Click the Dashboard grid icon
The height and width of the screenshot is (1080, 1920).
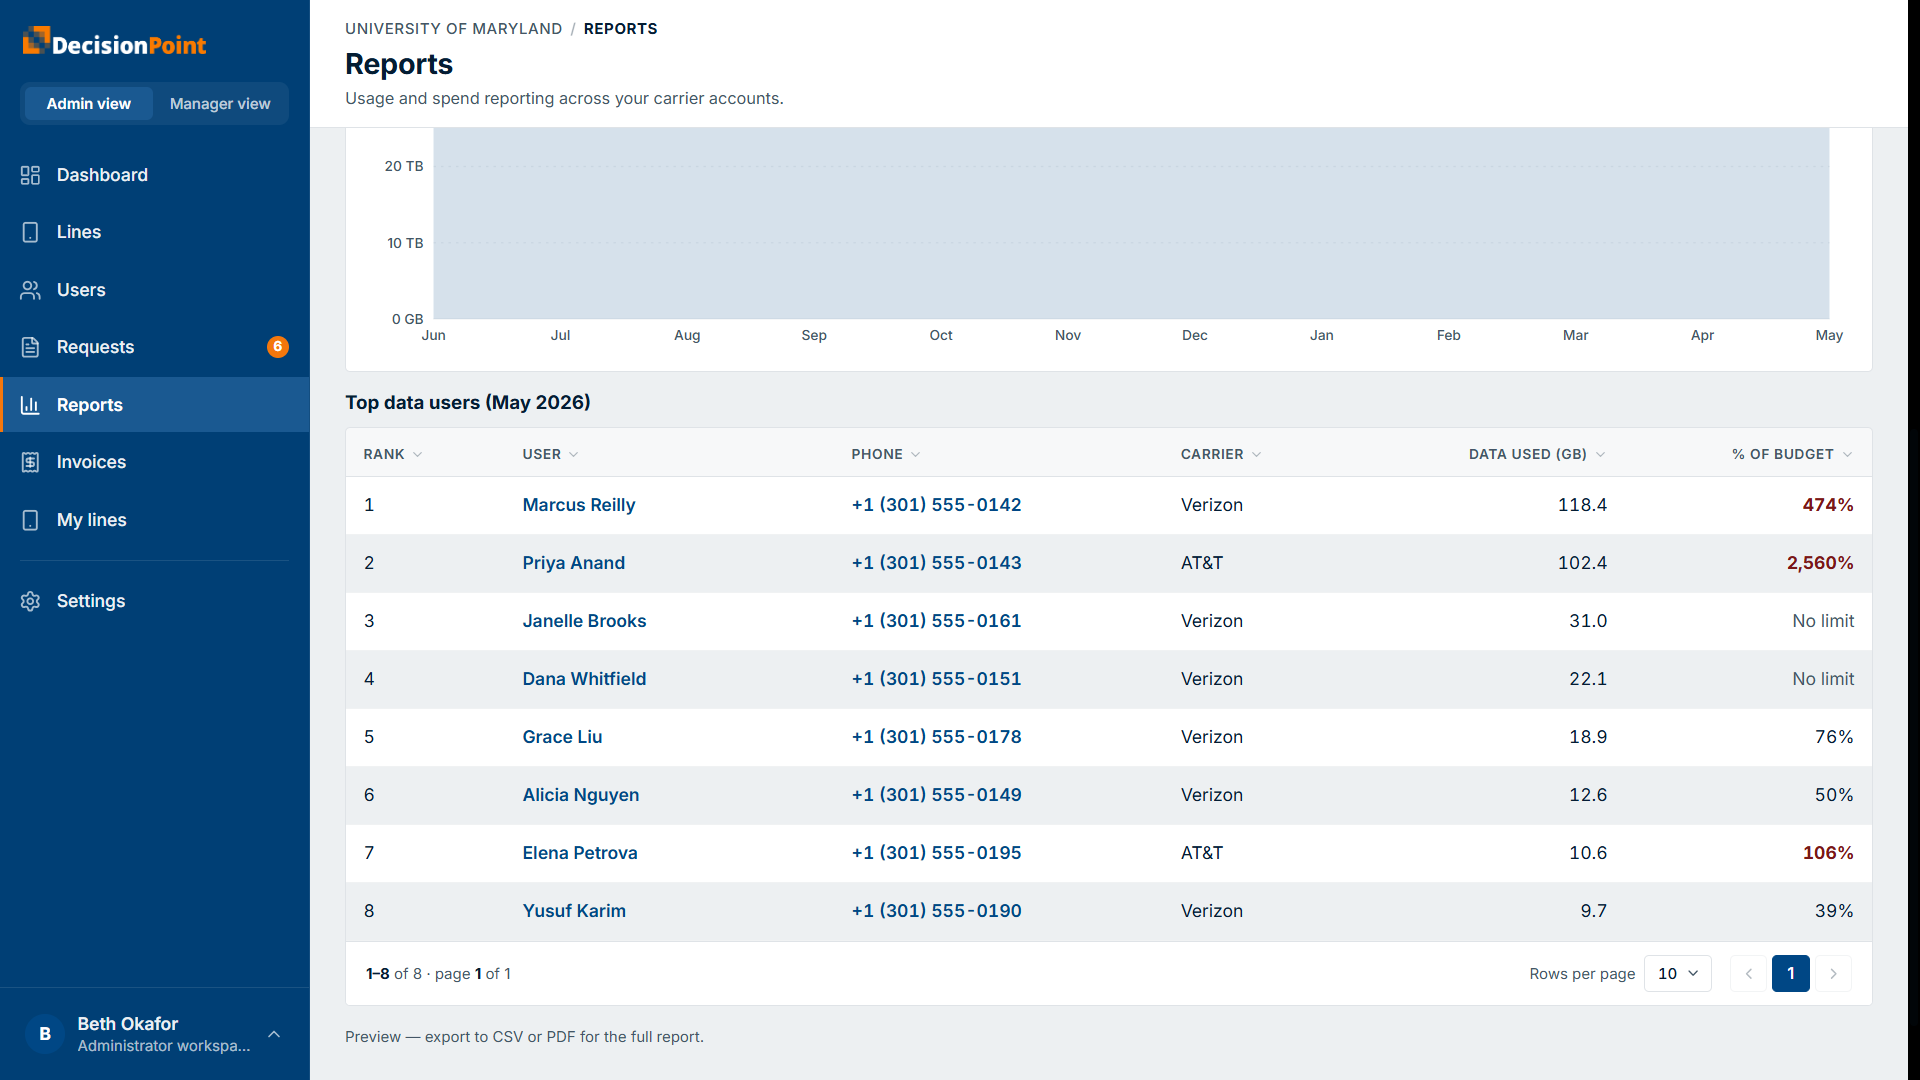pos(30,175)
